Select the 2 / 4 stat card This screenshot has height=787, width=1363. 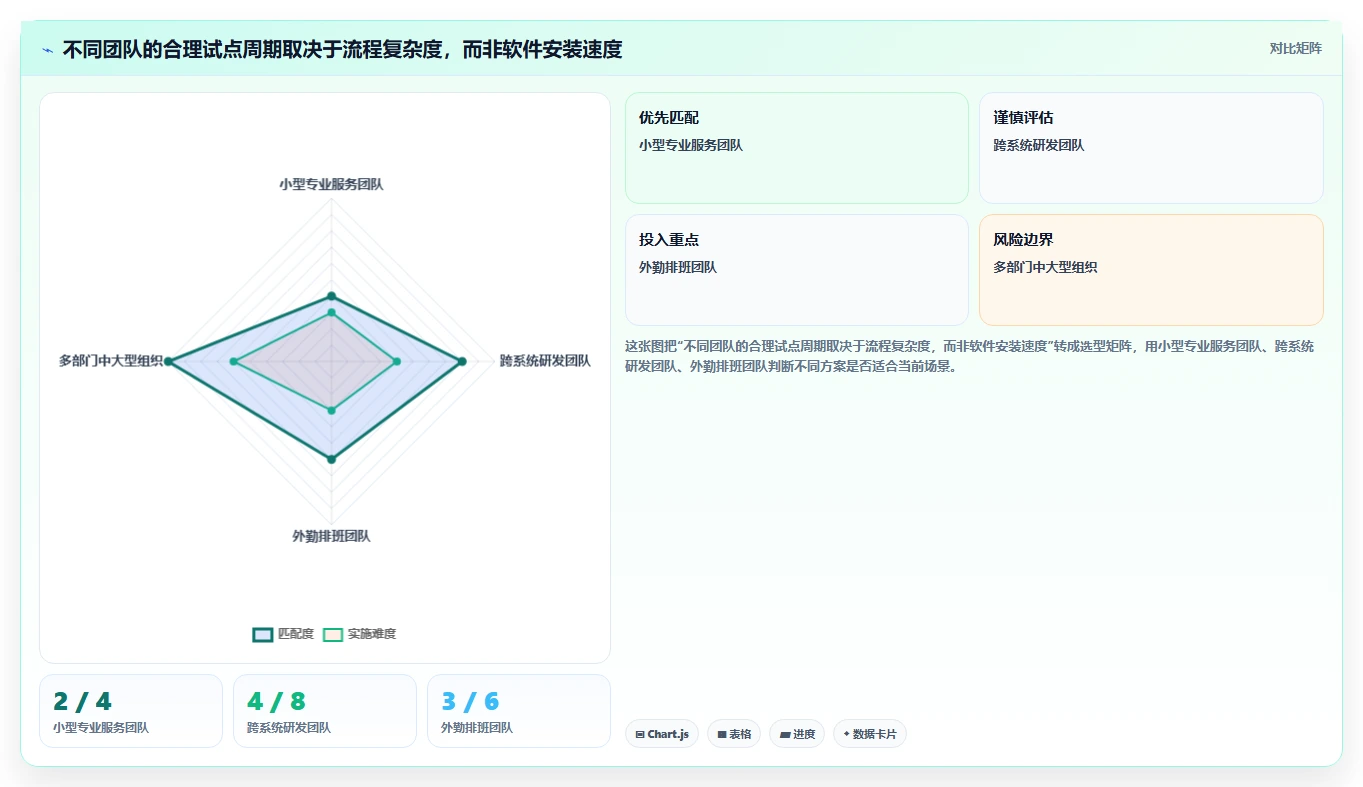[131, 711]
